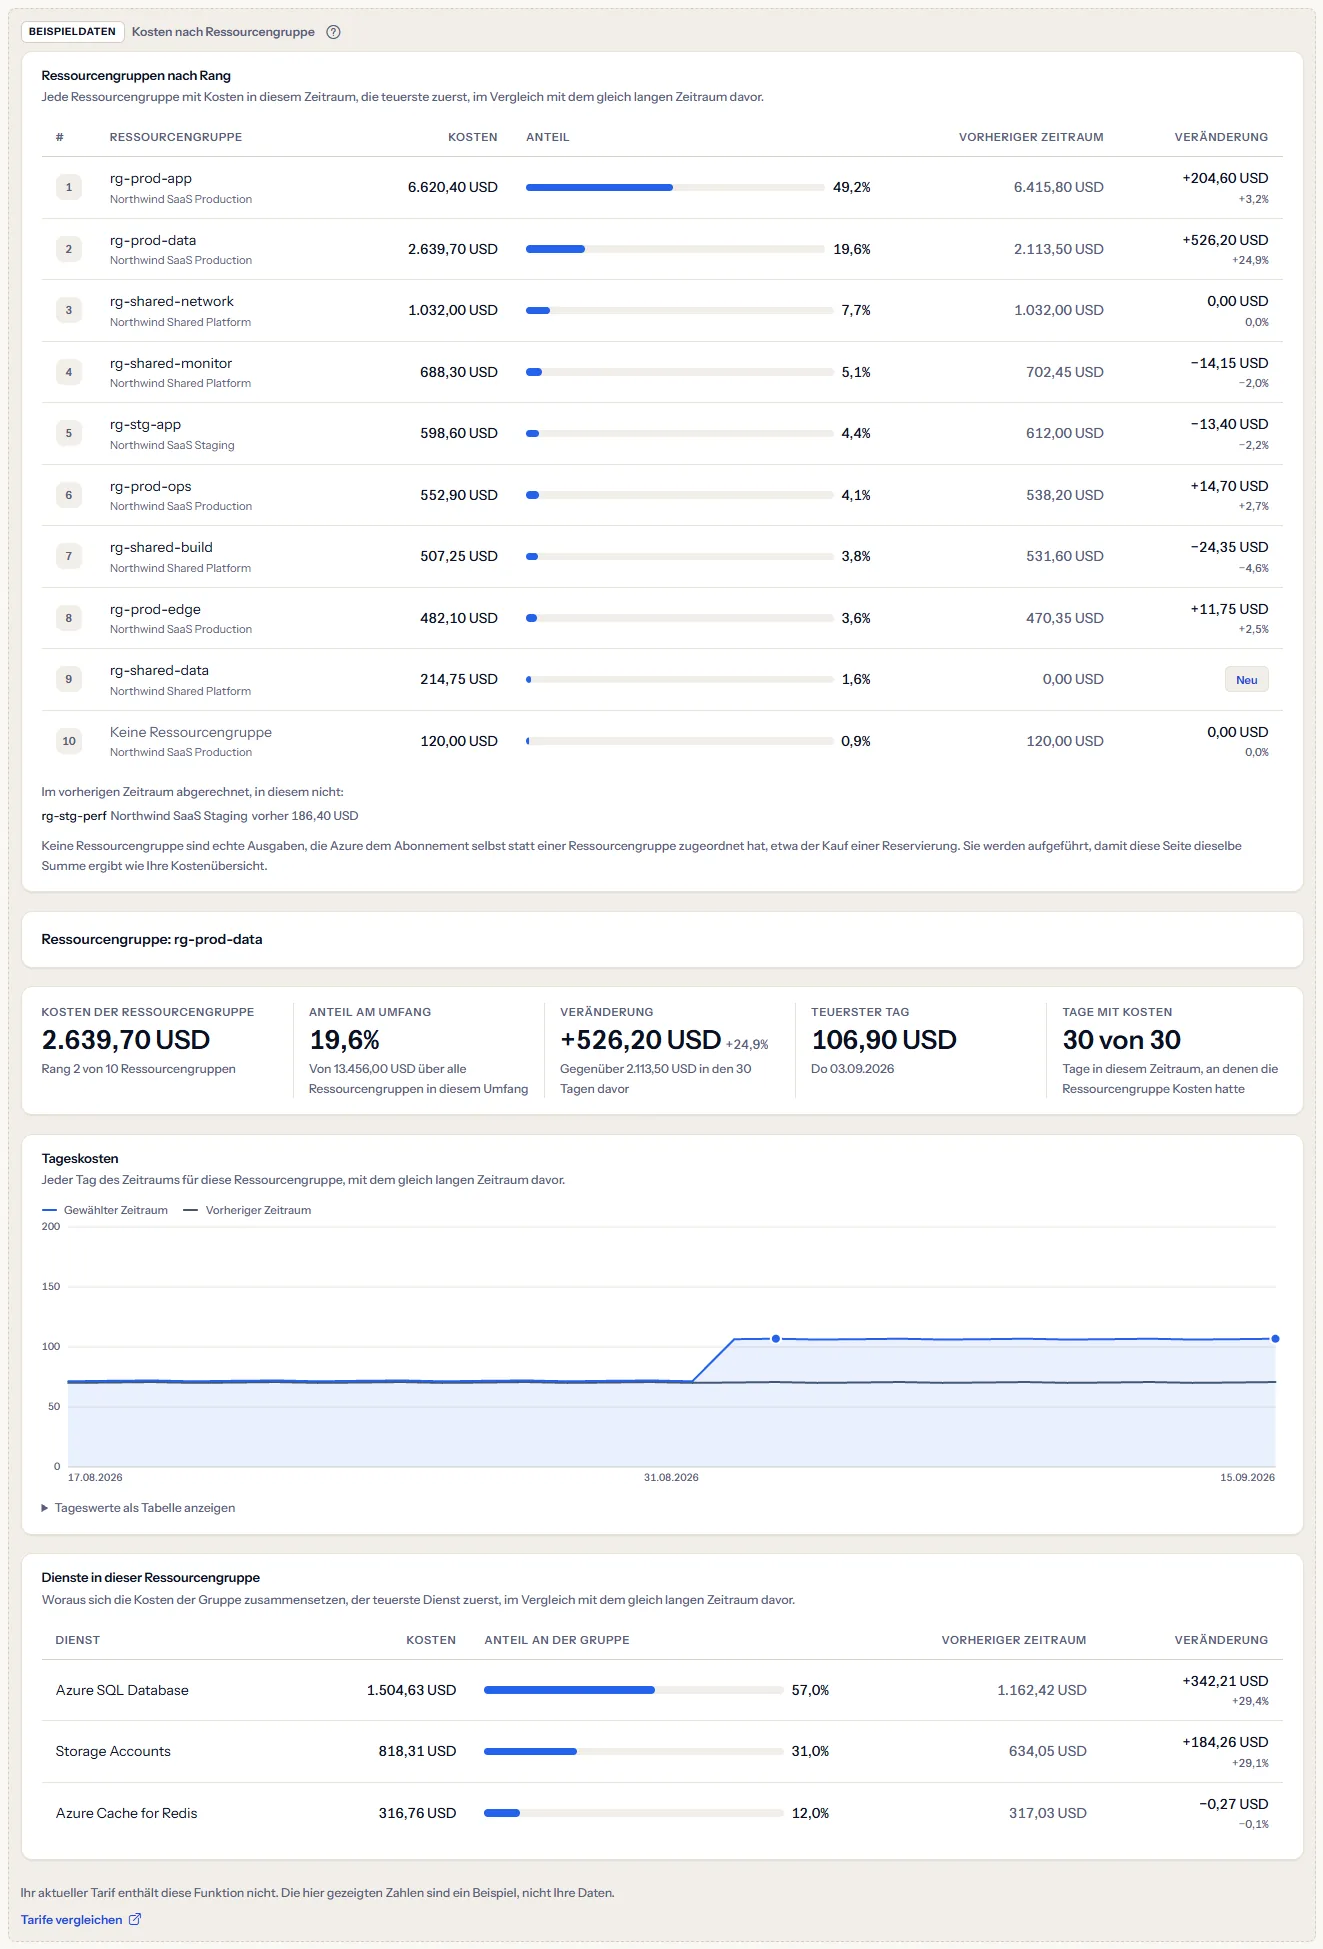Viewport: 1323px width, 1949px height.
Task: Click the 30 von 30 days value
Action: [1121, 1040]
